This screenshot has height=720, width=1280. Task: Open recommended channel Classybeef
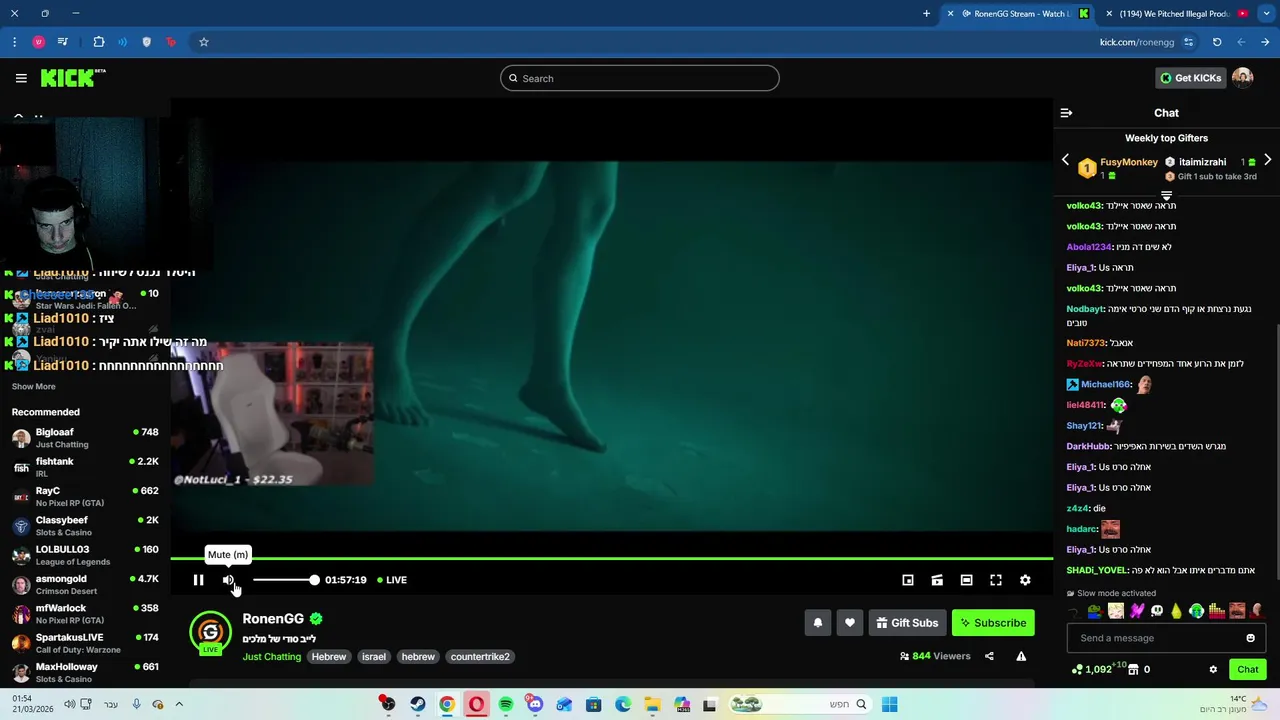[85, 526]
